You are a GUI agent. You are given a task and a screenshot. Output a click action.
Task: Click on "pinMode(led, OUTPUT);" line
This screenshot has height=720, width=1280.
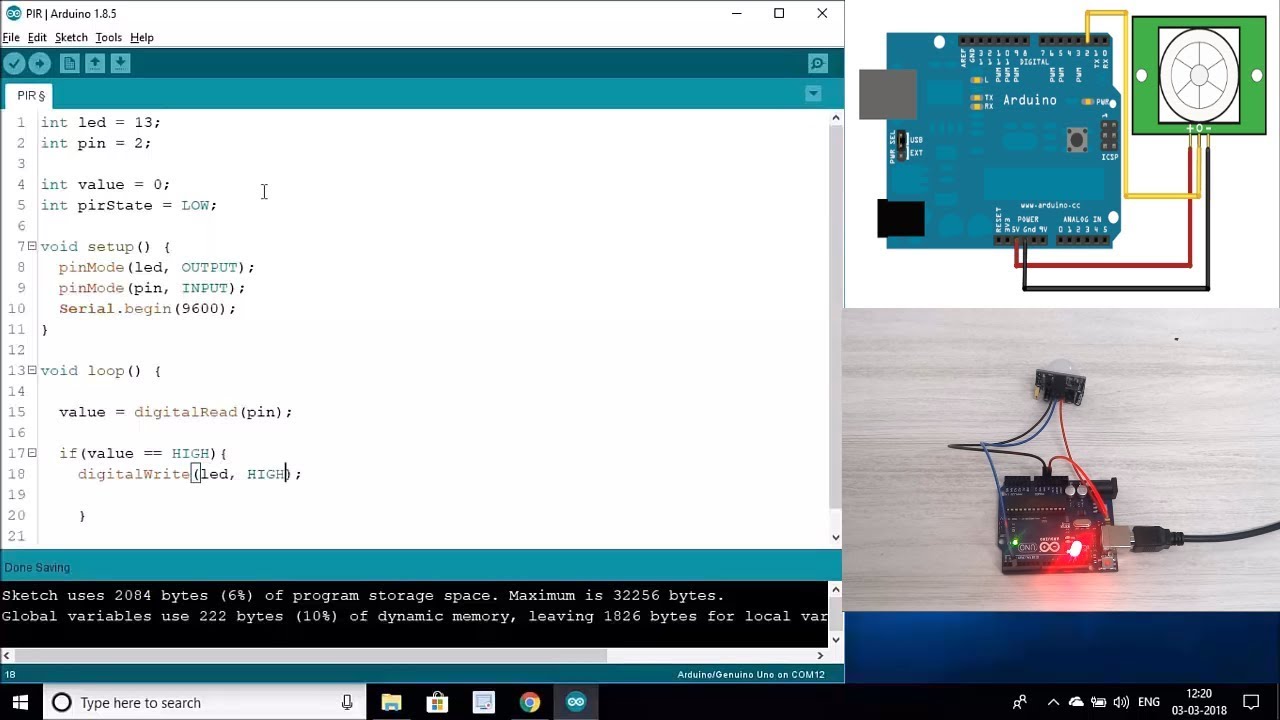click(157, 267)
